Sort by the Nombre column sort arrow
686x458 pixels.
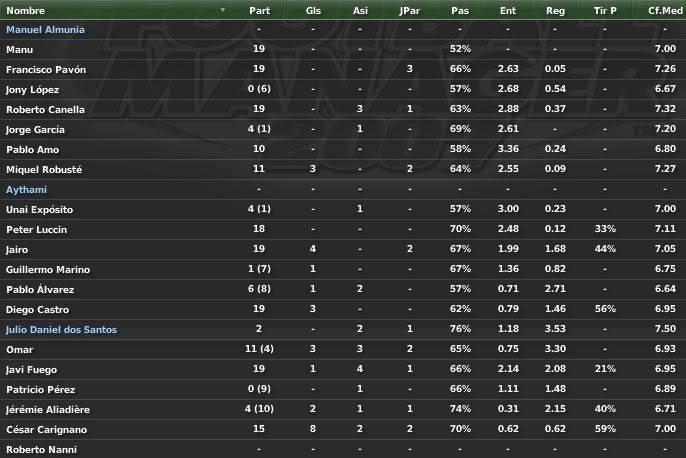(x=223, y=10)
